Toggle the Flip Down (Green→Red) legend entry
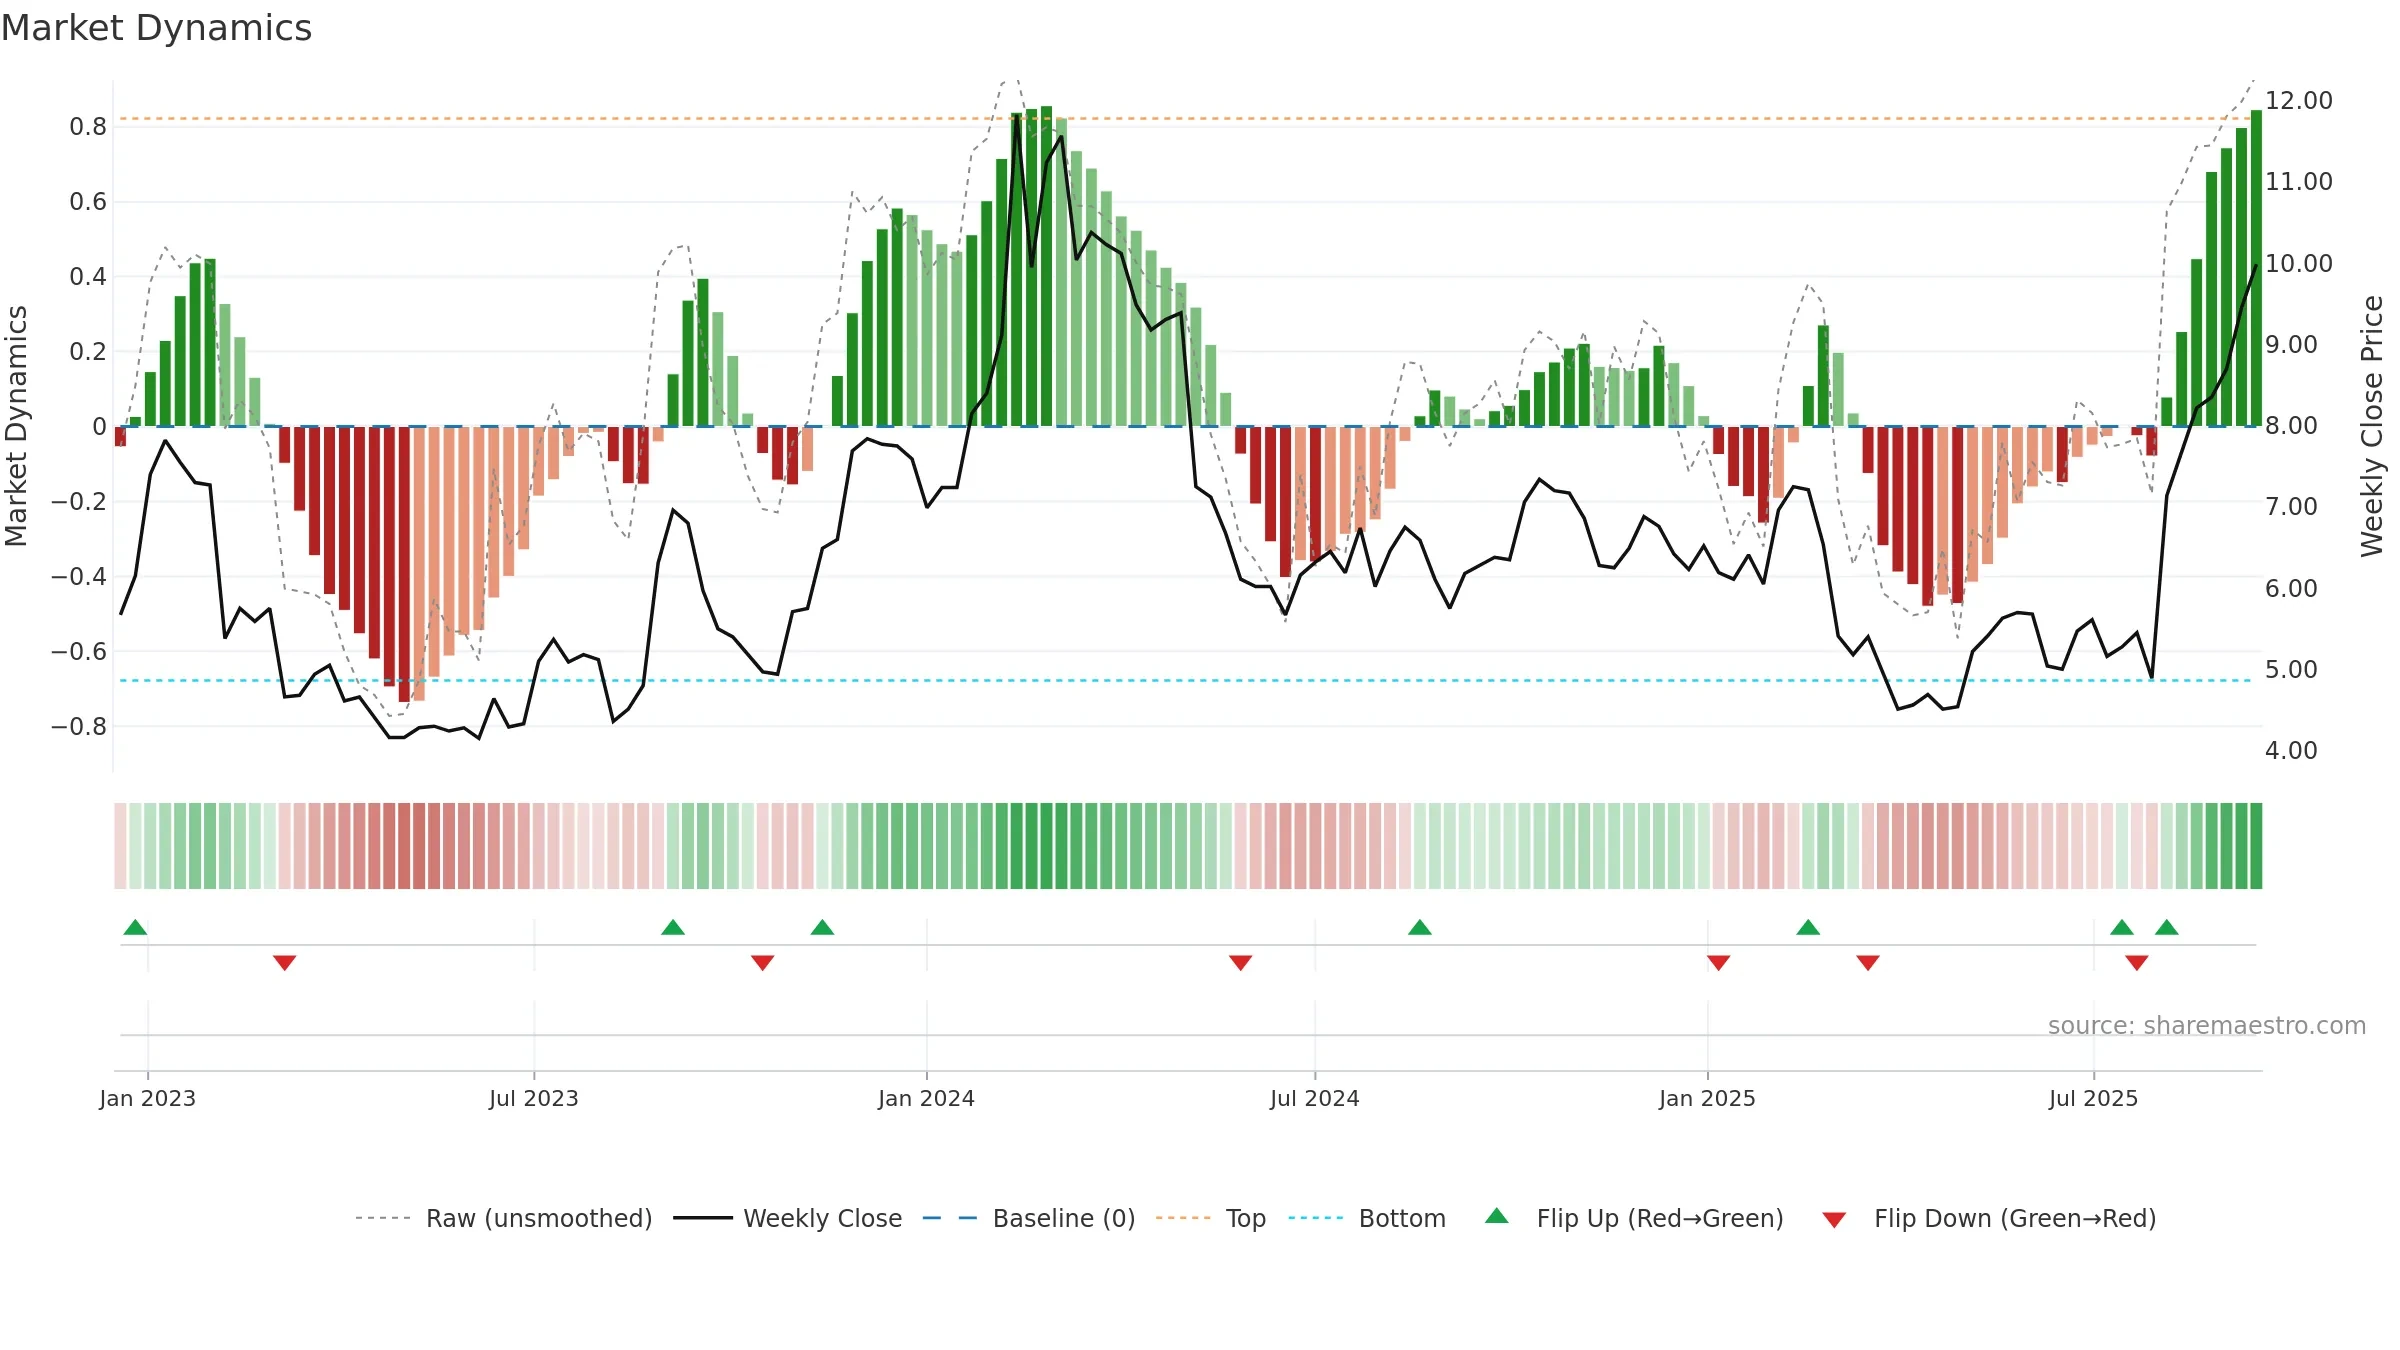Viewport: 2400px width, 1350px height. (x=1989, y=1218)
